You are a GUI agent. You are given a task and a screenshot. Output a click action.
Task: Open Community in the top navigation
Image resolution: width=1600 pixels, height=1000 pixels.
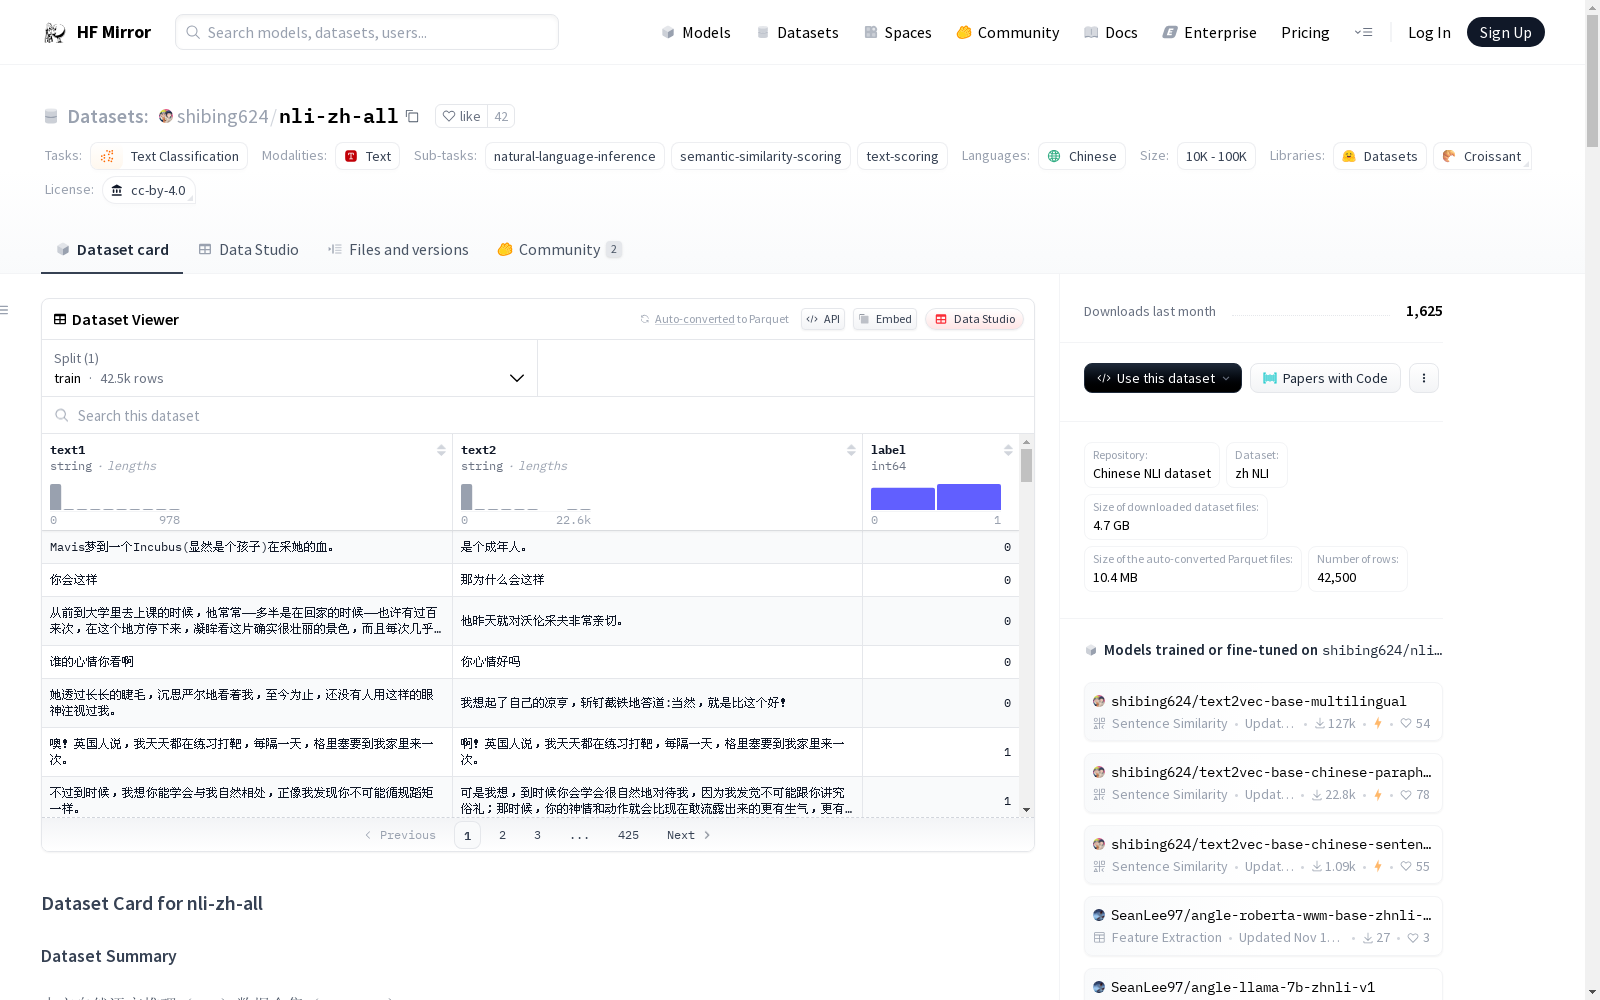(x=1008, y=32)
